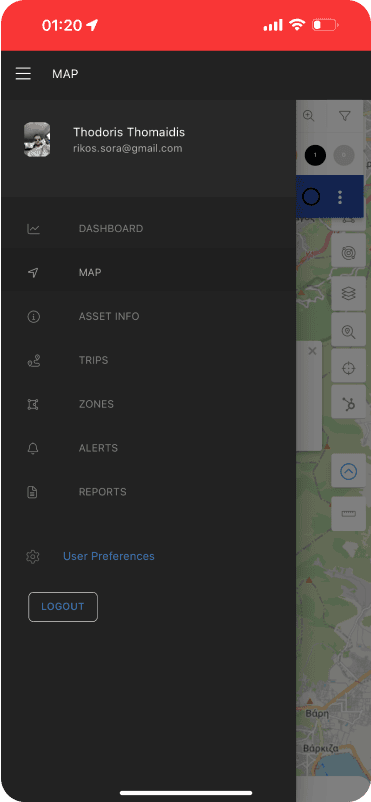Image resolution: width=371 pixels, height=802 pixels.
Task: Tap the battery icon in the status bar
Action: (325, 25)
